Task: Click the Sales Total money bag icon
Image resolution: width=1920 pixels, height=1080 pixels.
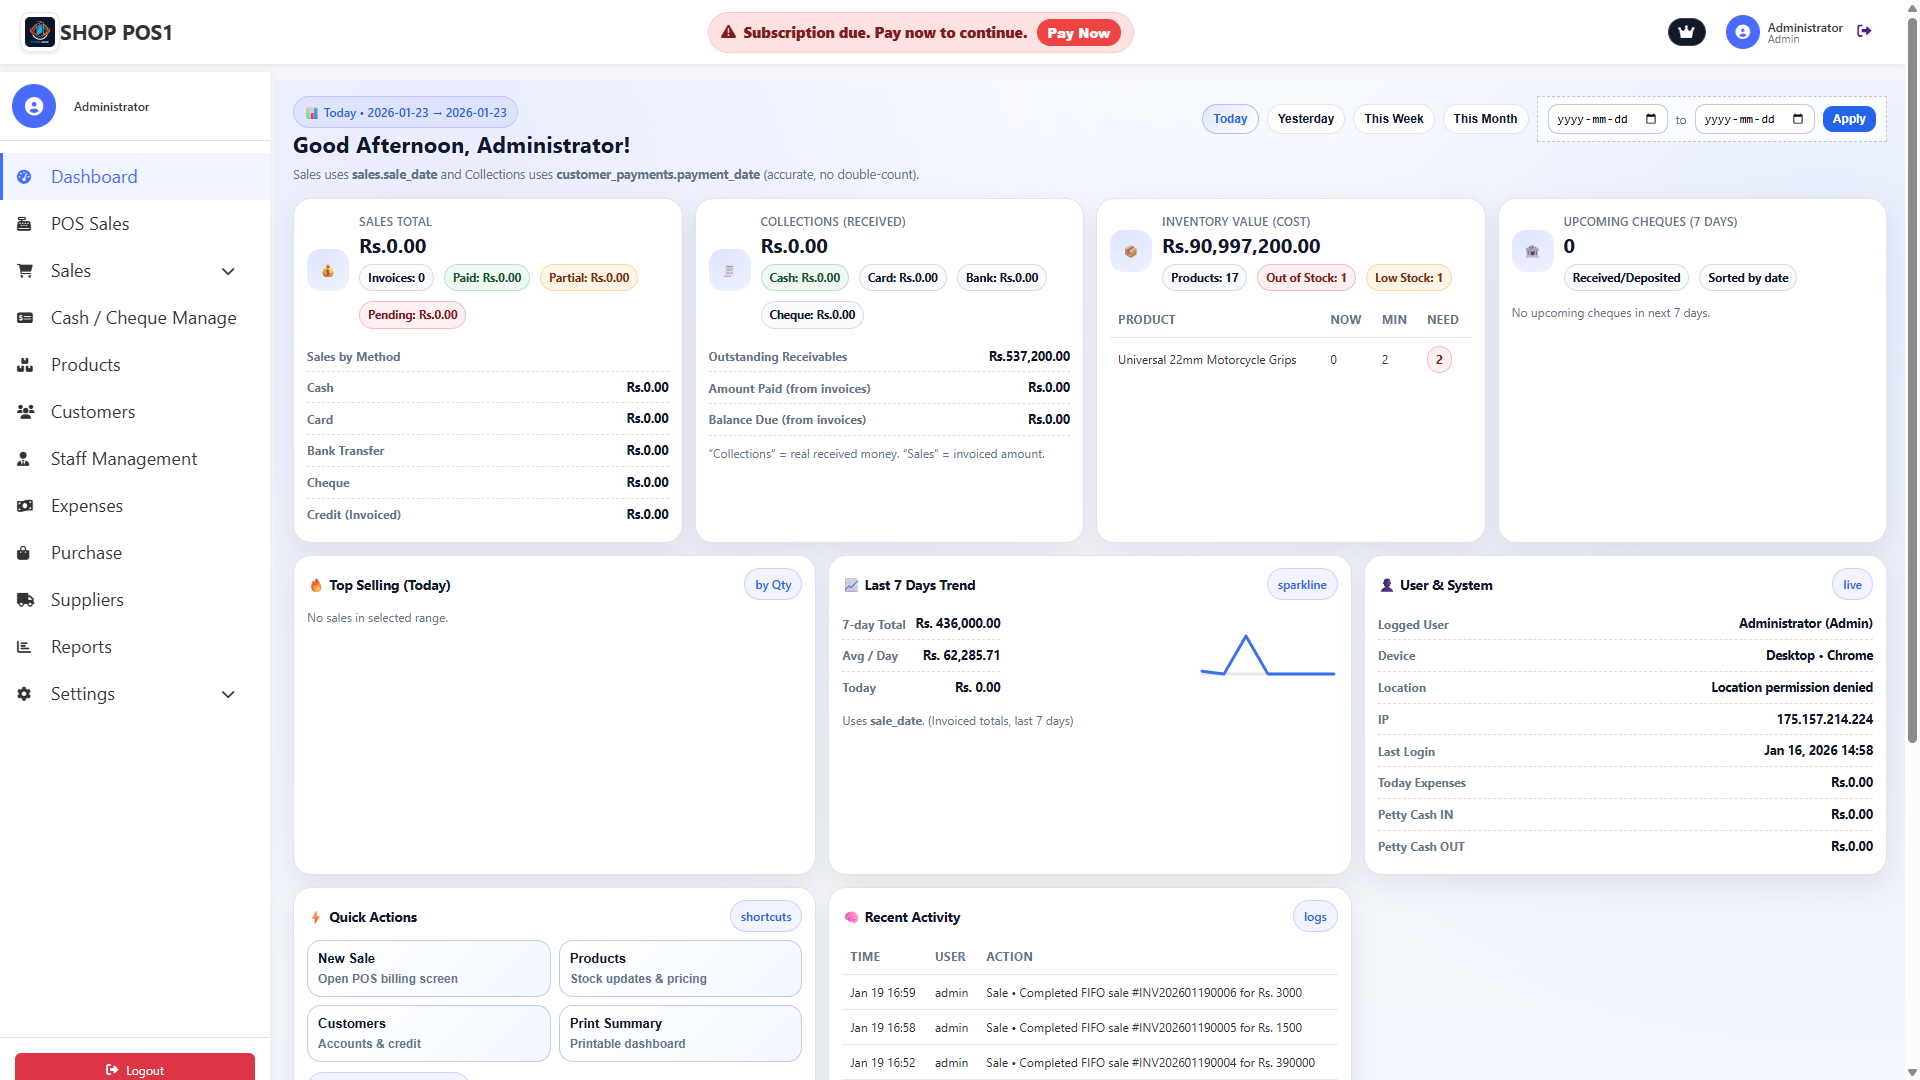Action: pyautogui.click(x=327, y=271)
